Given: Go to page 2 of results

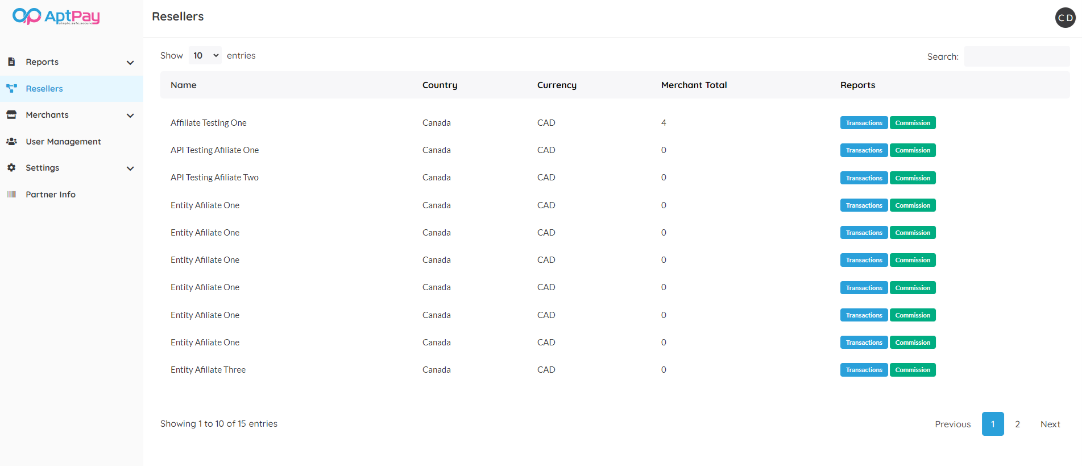Looking at the screenshot, I should [1017, 424].
